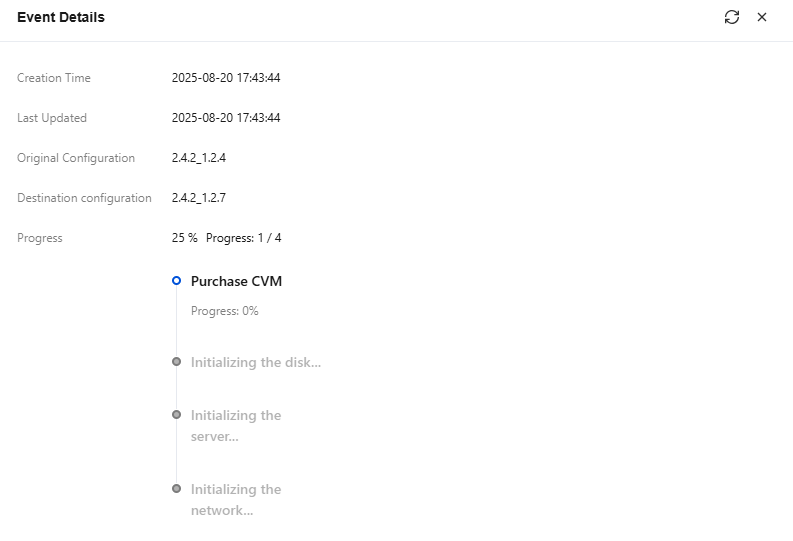The height and width of the screenshot is (541, 793).
Task: Click the Initializing the server... step label
Action: pyautogui.click(x=236, y=426)
